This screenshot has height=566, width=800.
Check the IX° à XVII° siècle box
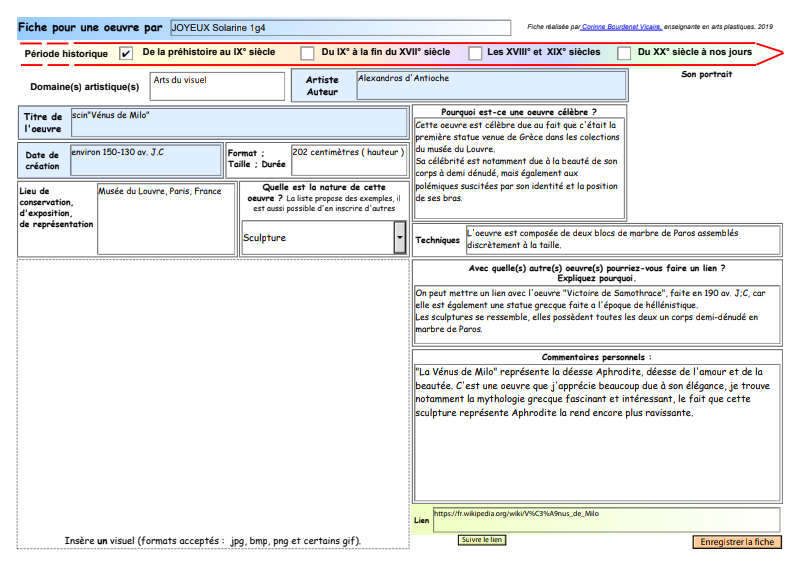(x=309, y=53)
